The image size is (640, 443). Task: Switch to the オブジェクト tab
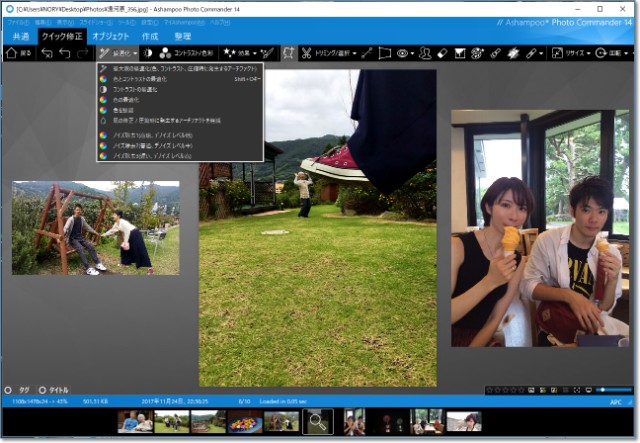point(110,36)
